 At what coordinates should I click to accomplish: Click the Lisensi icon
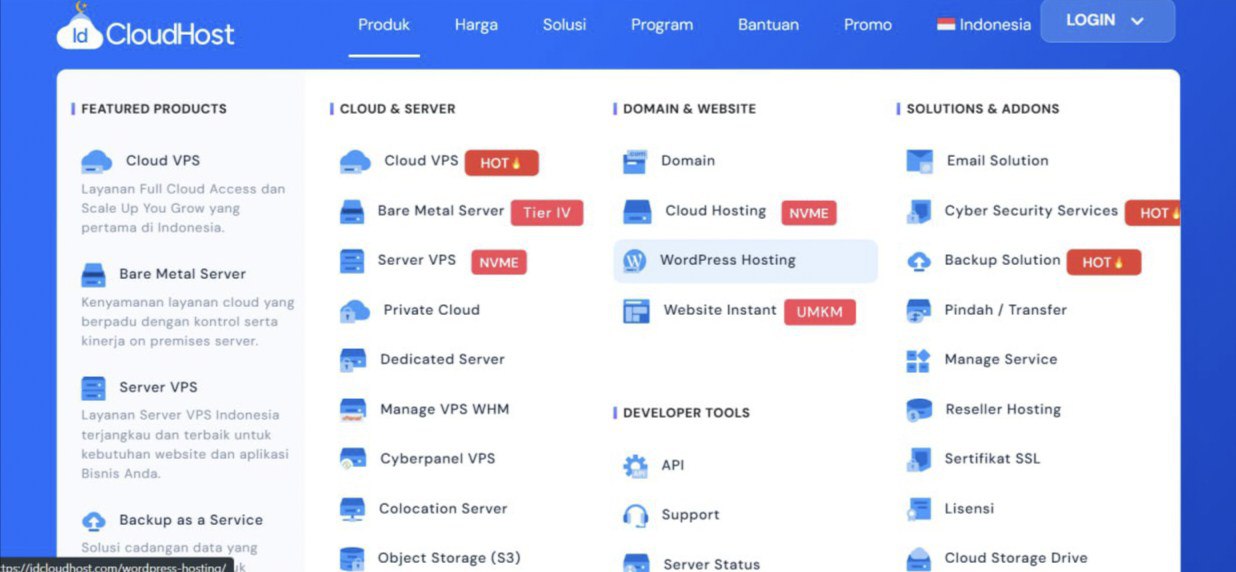point(918,509)
